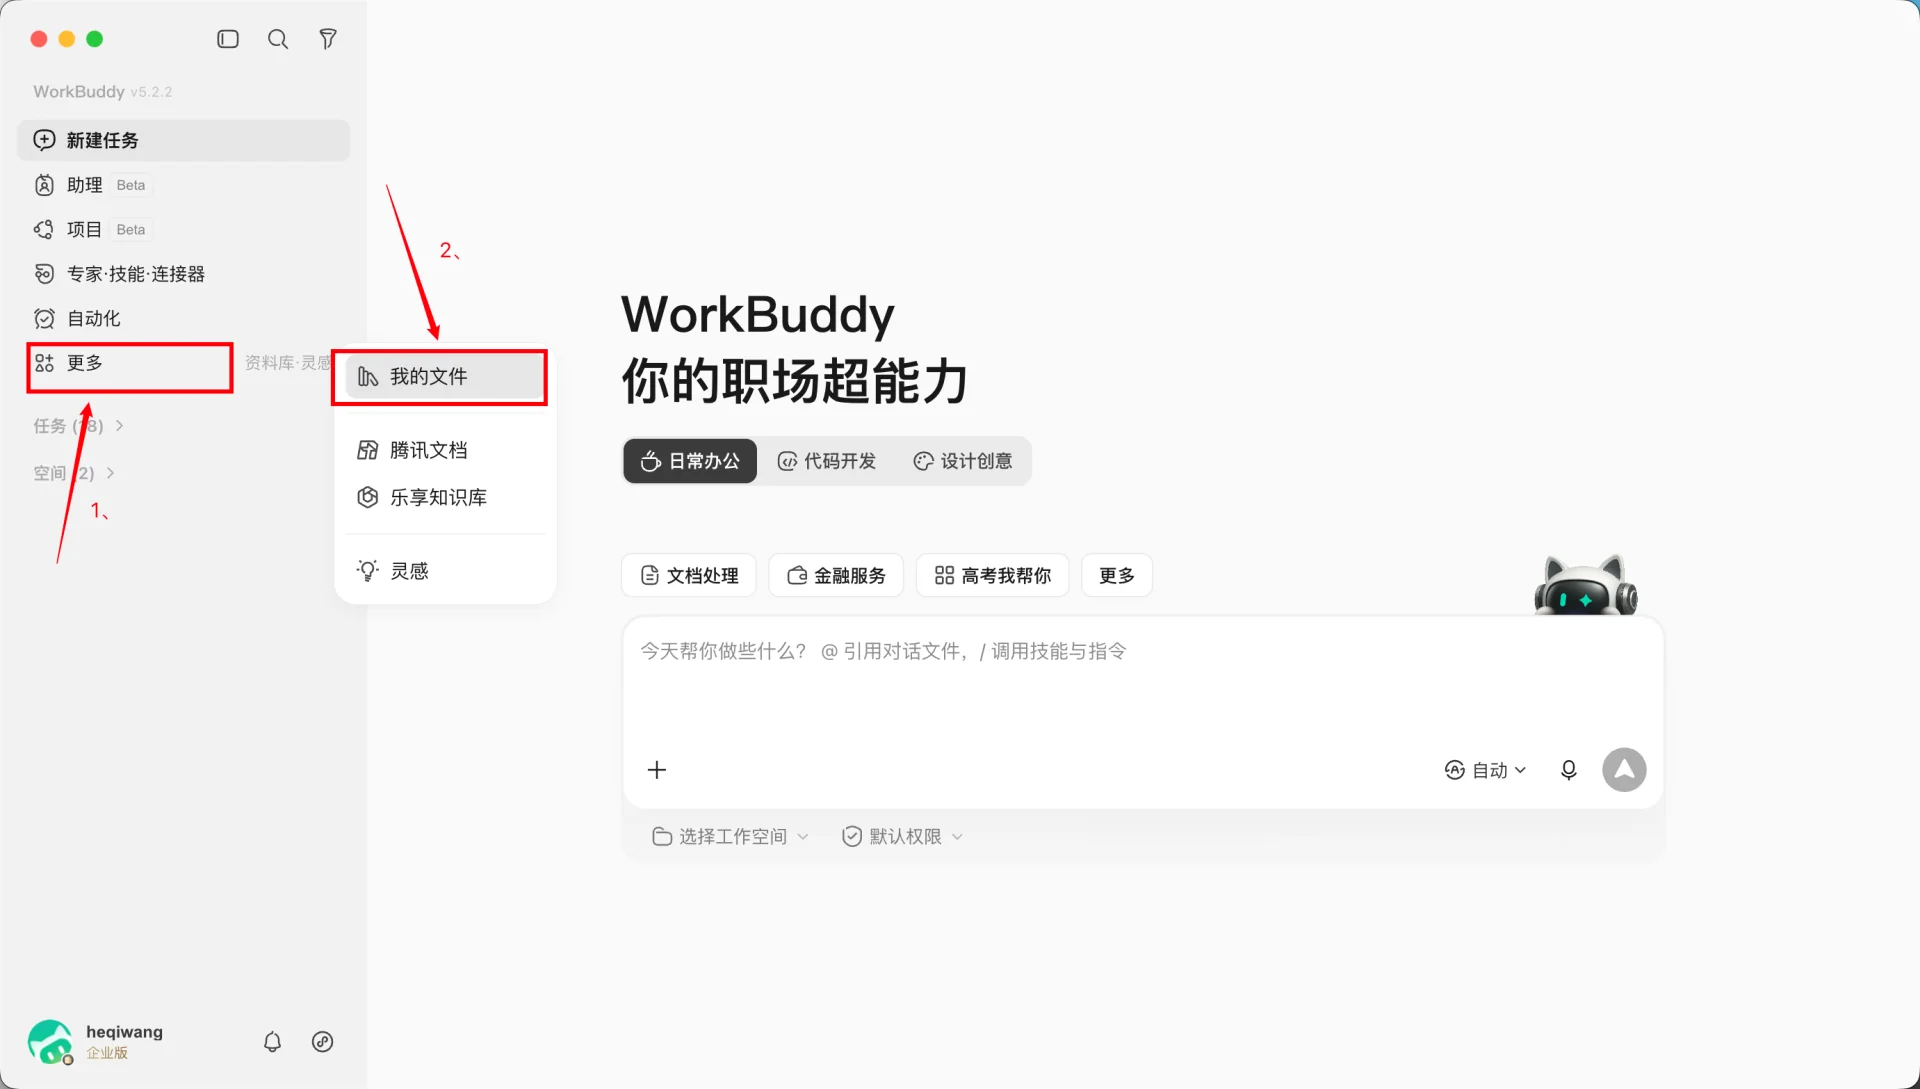The width and height of the screenshot is (1920, 1089).
Task: Click 更多 button beside 高考我帮你
Action: click(x=1117, y=575)
